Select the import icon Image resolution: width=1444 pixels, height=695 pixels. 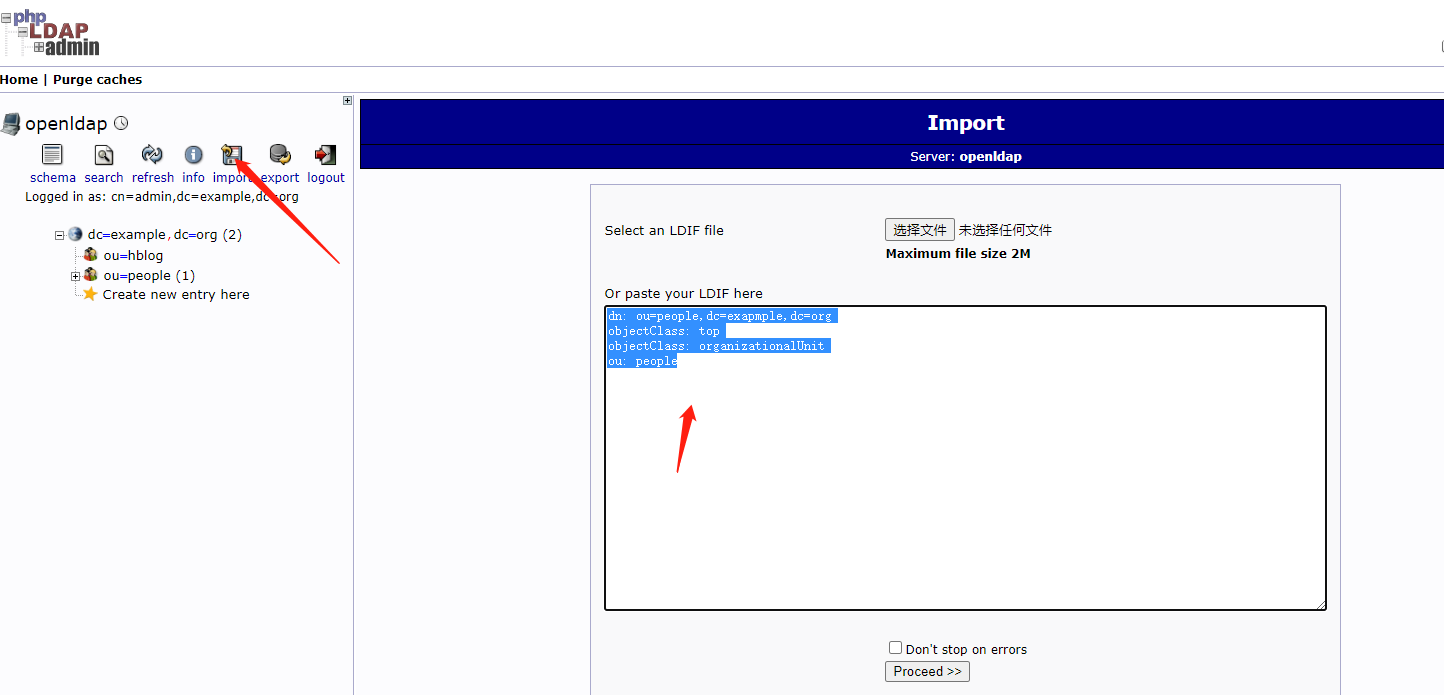coord(232,155)
